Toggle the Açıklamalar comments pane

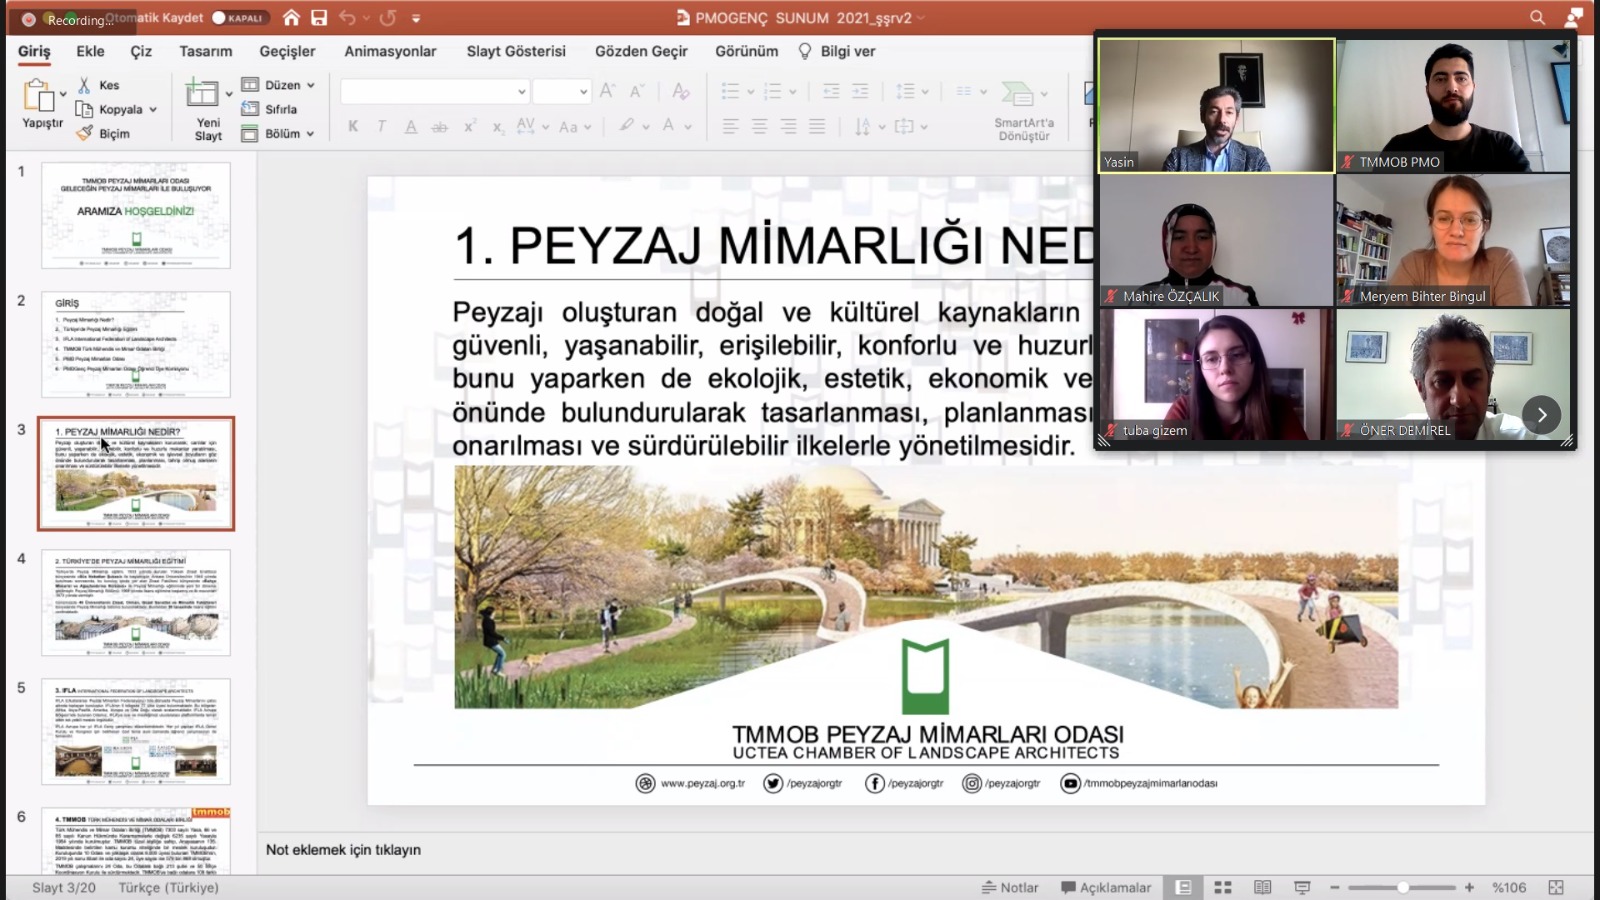point(1106,887)
